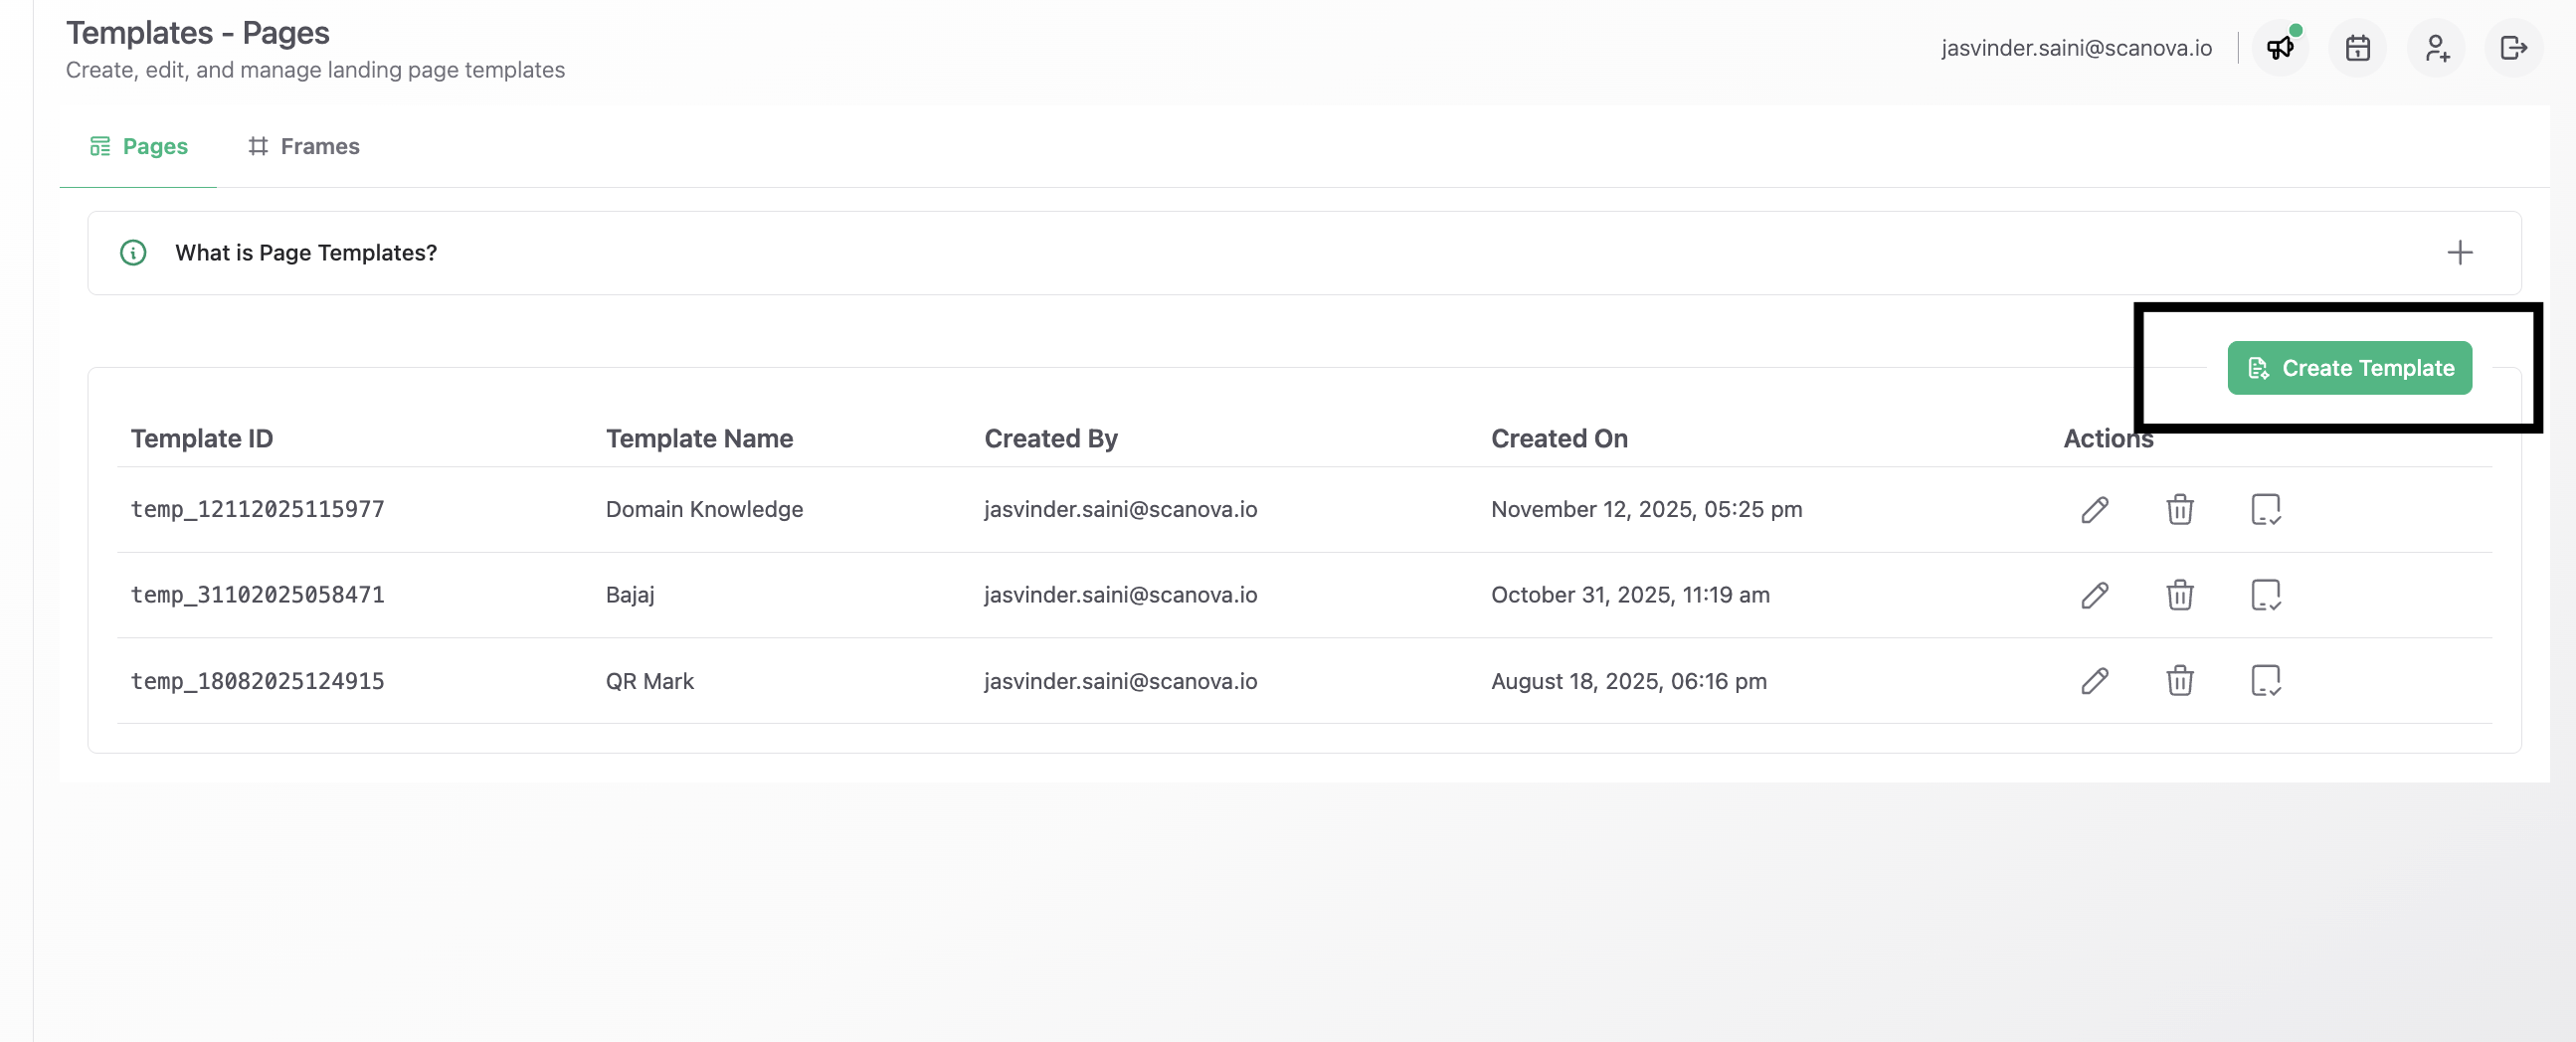
Task: Click the checked-page icon for QR Mark
Action: (2265, 681)
